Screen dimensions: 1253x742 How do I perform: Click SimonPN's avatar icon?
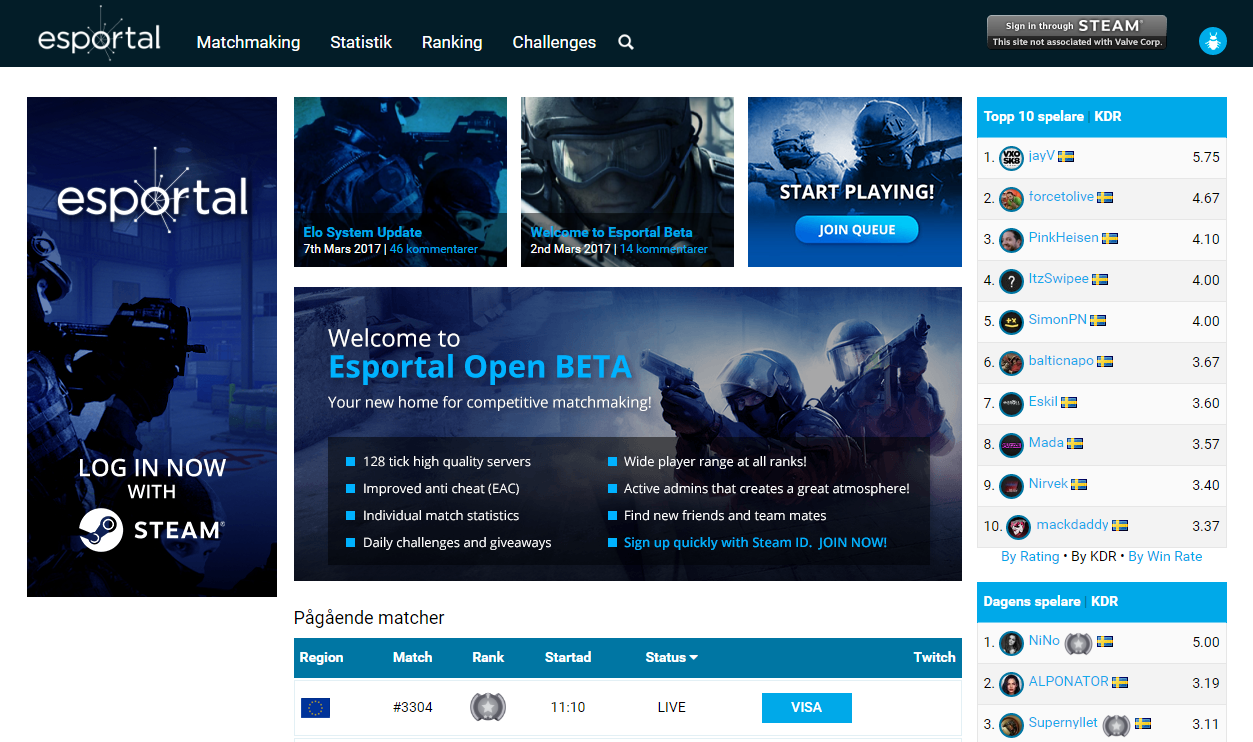(1011, 322)
